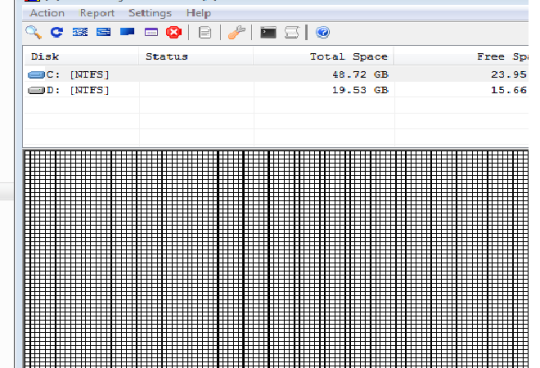Click the Analyze magnifying glass icon

point(33,33)
